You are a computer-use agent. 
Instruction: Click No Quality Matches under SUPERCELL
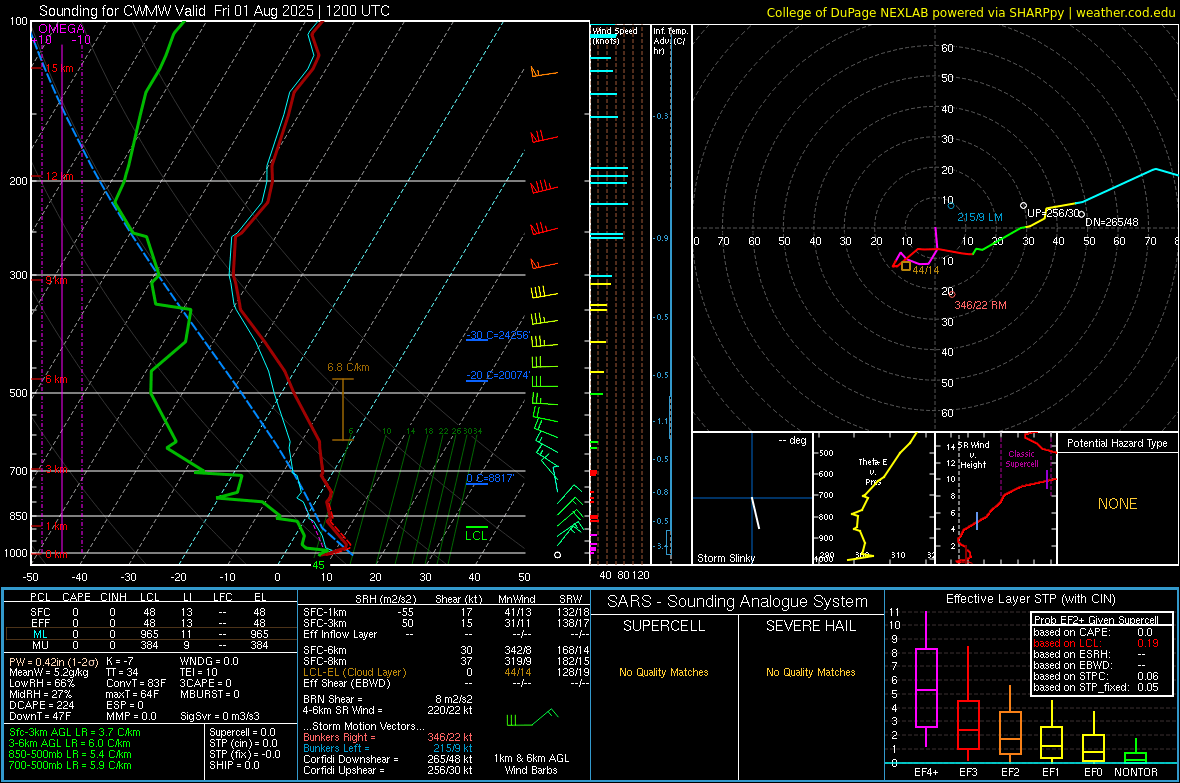pyautogui.click(x=663, y=672)
